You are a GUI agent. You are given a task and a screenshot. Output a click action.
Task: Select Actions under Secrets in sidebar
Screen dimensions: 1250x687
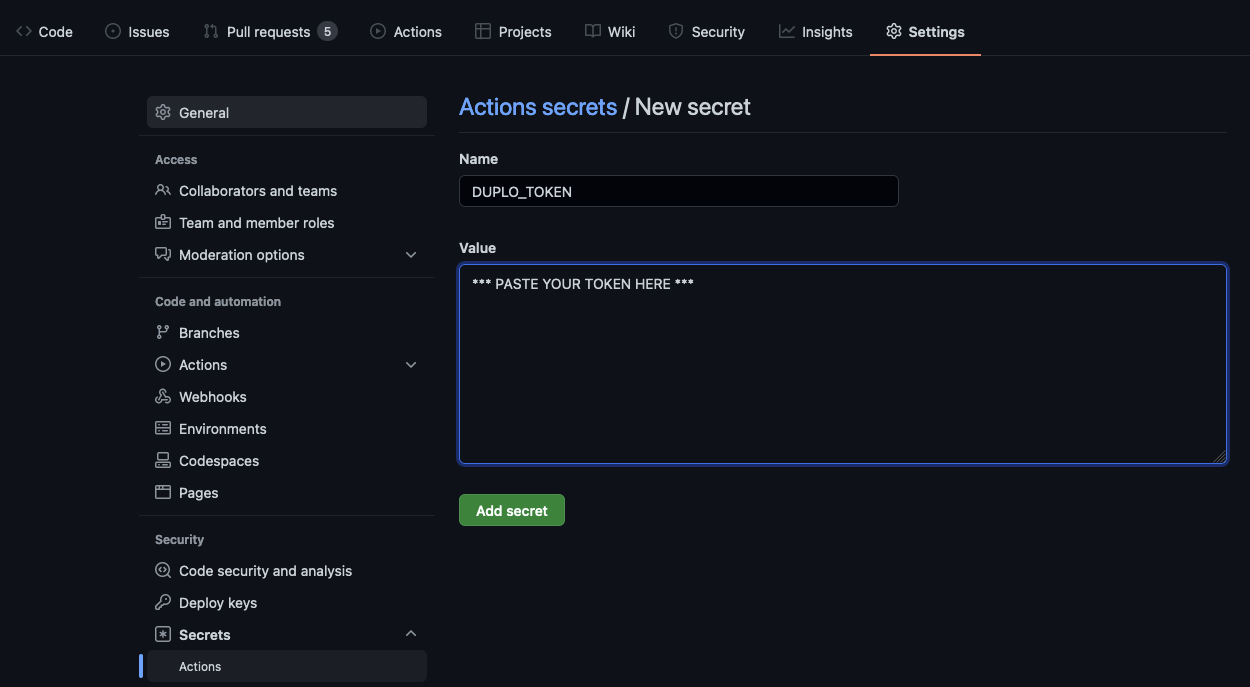(x=200, y=667)
